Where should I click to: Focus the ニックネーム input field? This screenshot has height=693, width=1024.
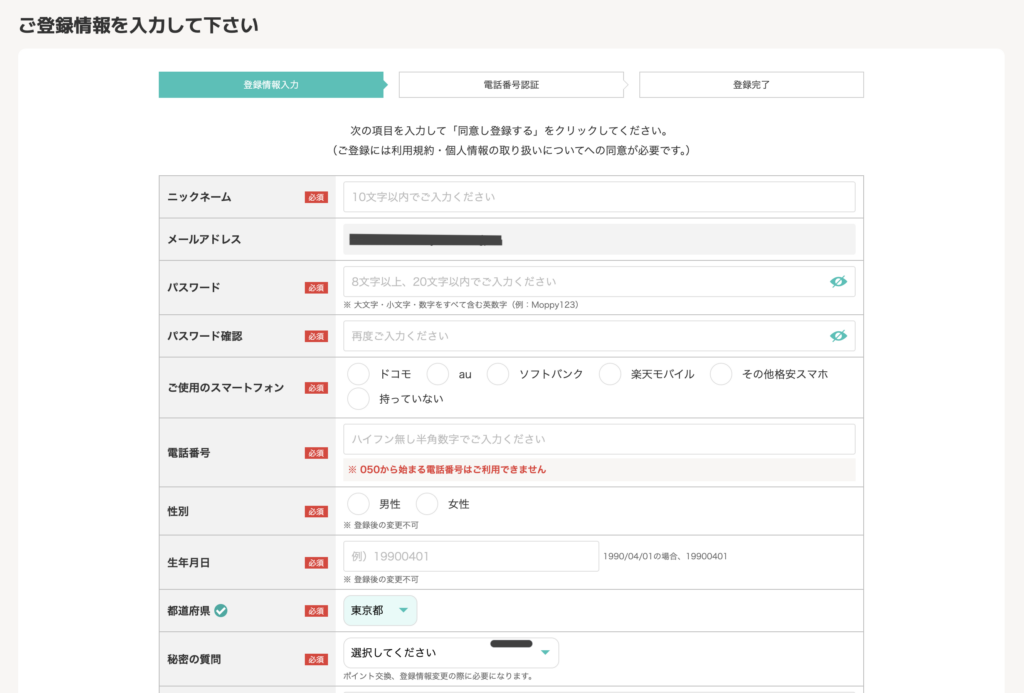click(x=598, y=197)
